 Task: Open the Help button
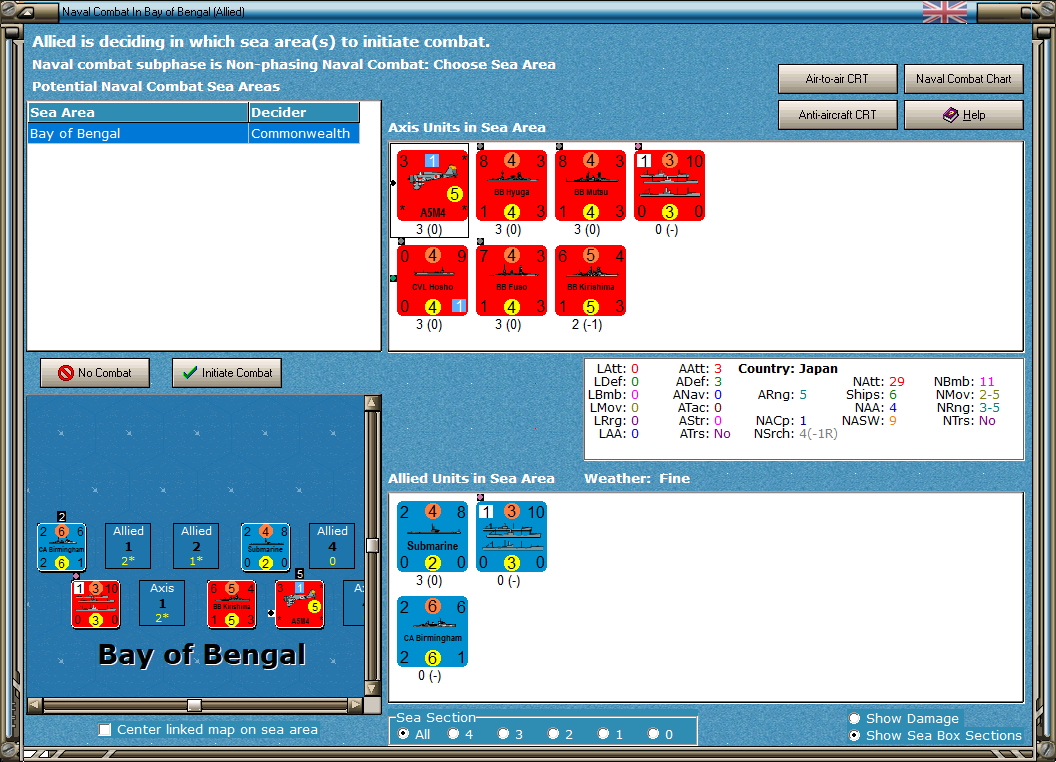[963, 115]
